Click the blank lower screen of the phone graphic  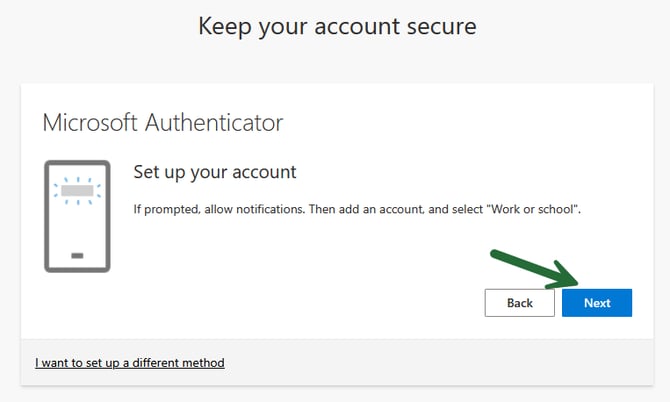coord(77,228)
